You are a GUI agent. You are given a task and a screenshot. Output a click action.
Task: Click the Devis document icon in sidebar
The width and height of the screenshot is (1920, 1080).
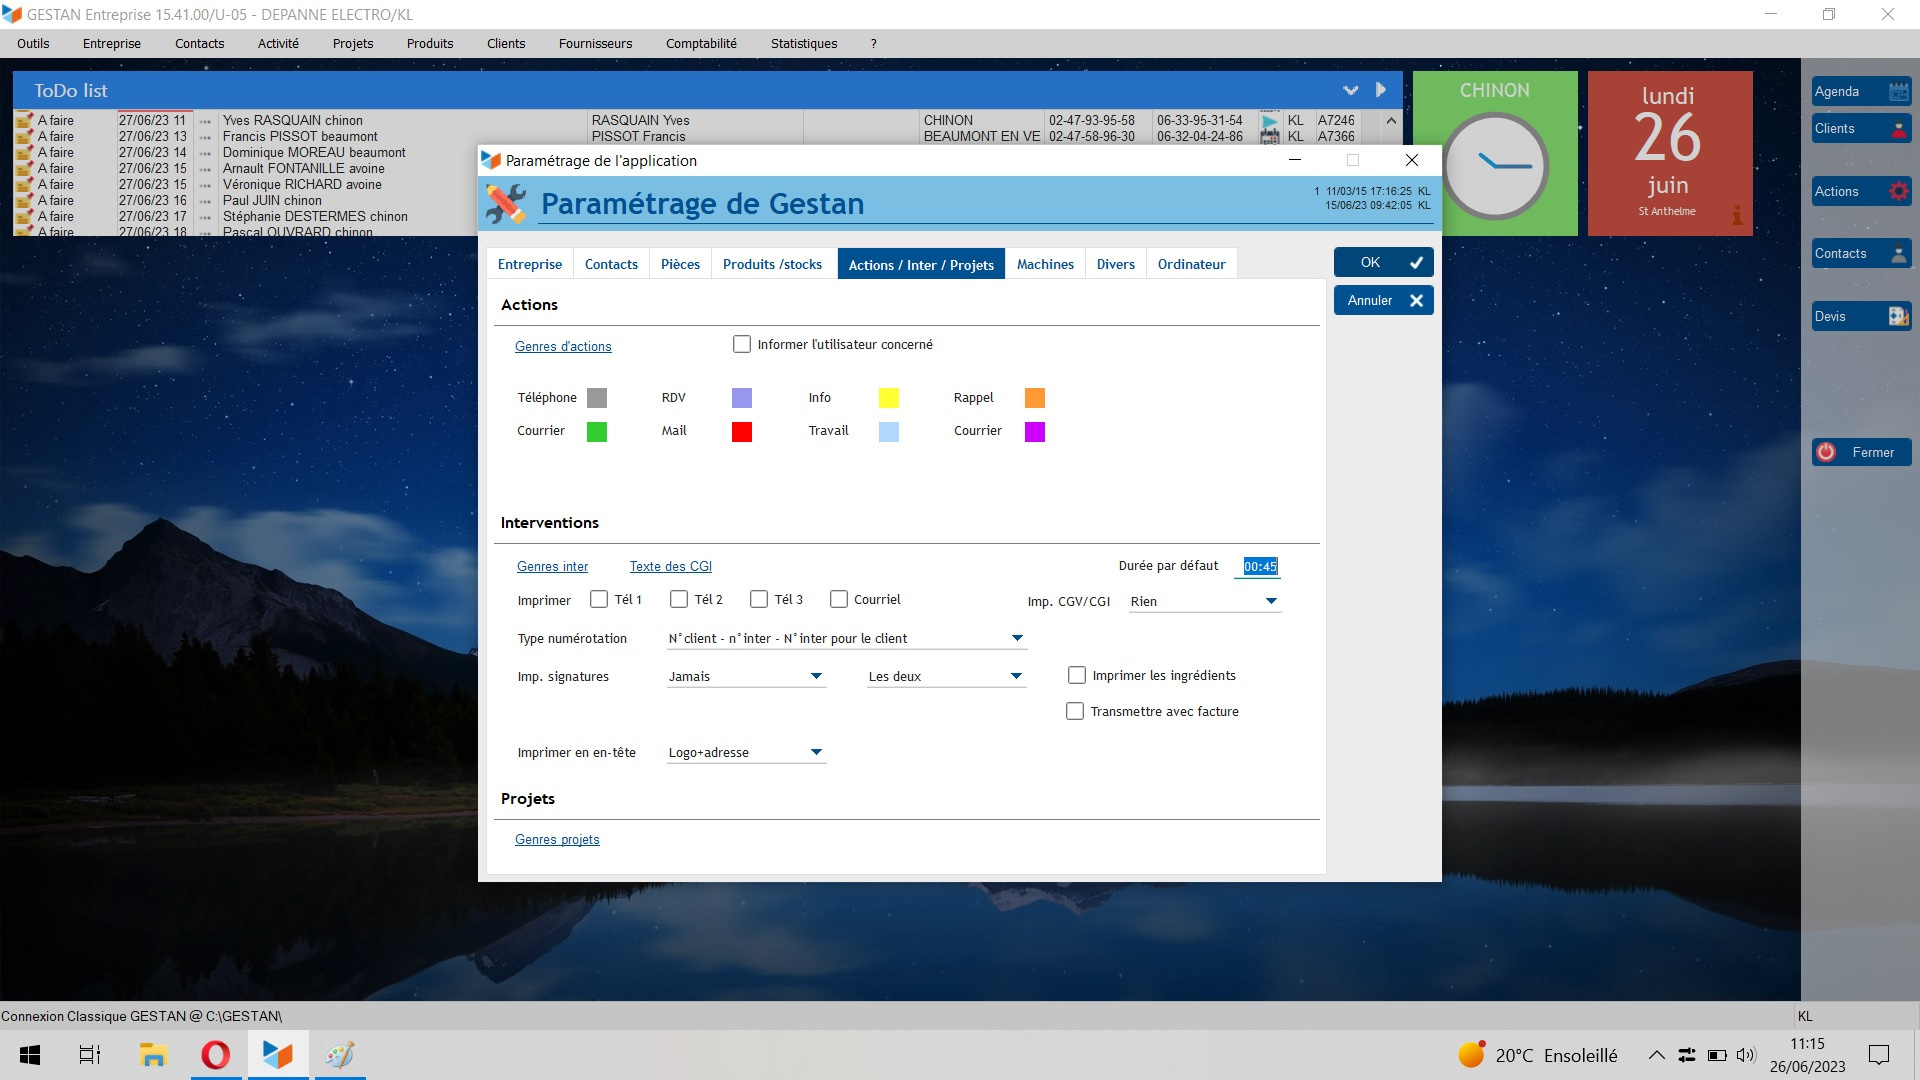[1898, 317]
